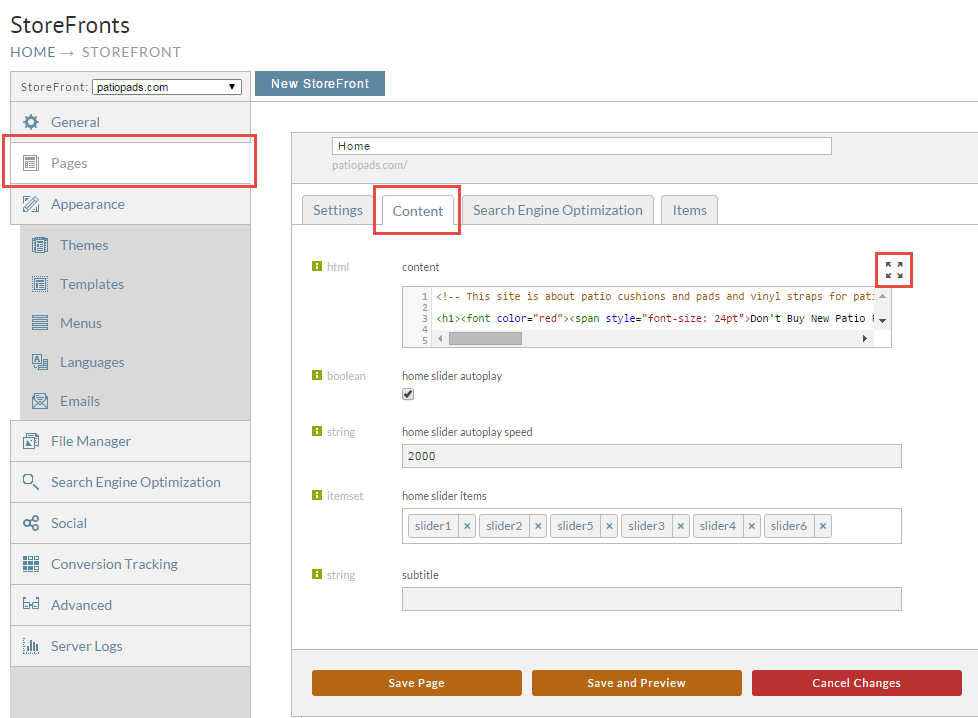Click the html info icon beside content

point(317,266)
